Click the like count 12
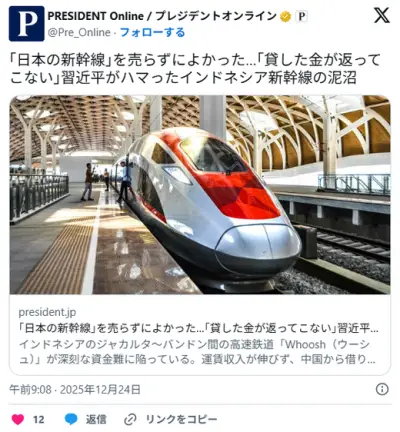 click(39, 419)
